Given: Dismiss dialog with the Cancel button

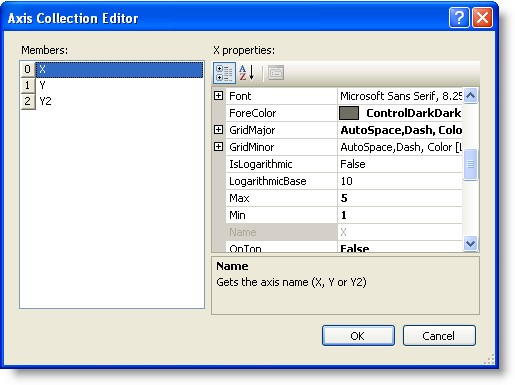Looking at the screenshot, I should 439,336.
